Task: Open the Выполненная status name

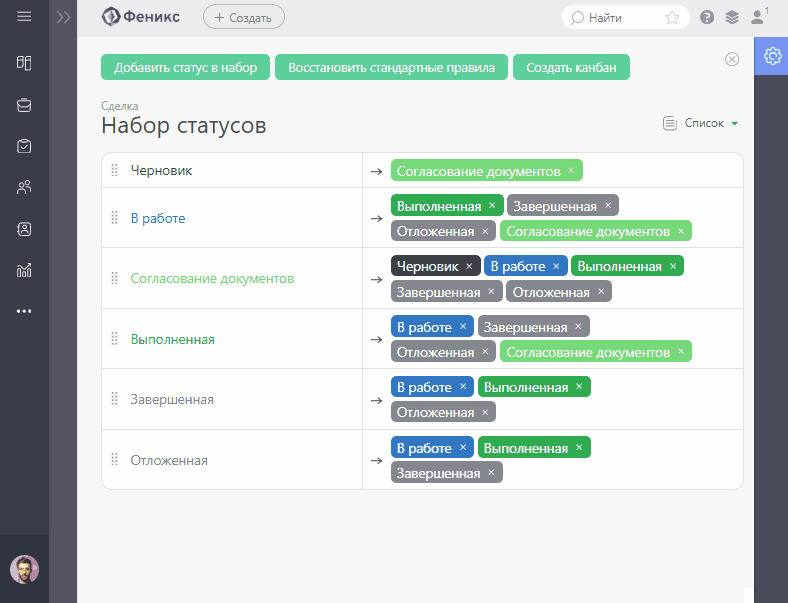Action: pos(172,339)
